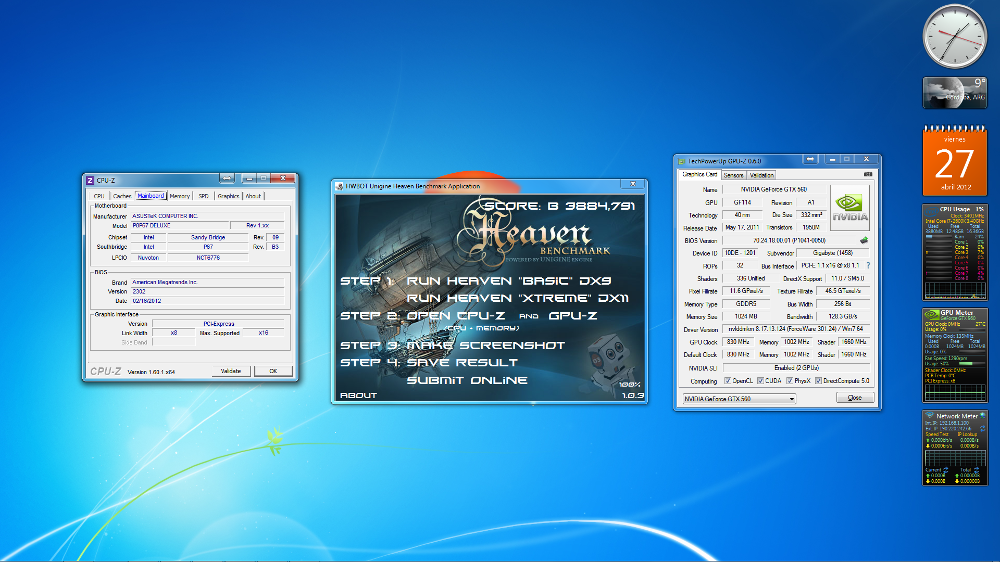This screenshot has width=1000, height=562.
Task: Click Submit Online in Heaven app
Action: coord(467,380)
